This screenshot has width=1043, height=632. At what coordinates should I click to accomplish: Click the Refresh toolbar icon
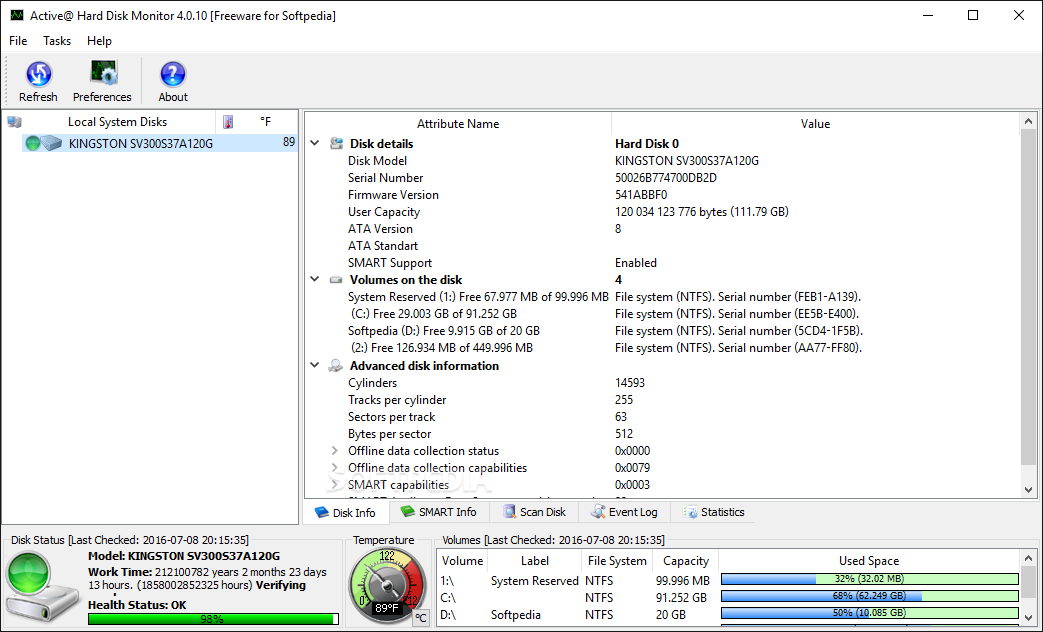[39, 74]
